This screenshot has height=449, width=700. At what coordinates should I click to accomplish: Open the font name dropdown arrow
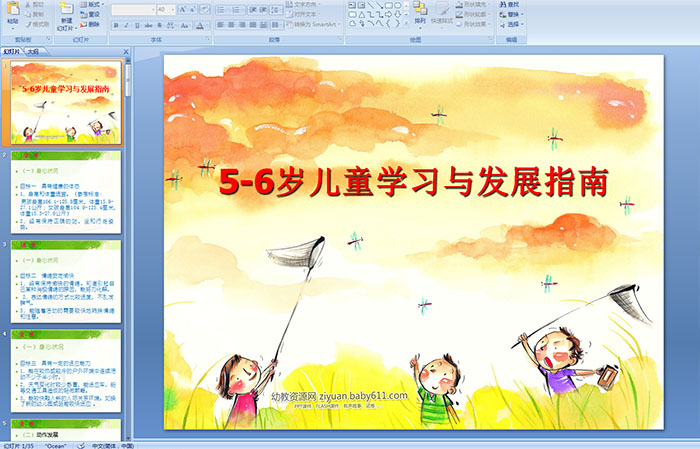[x=153, y=10]
